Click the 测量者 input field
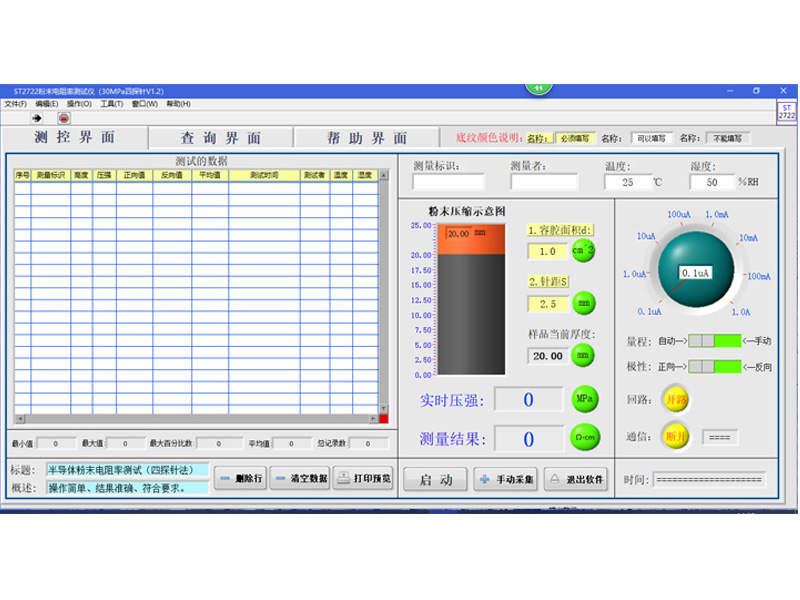The height and width of the screenshot is (600, 800). click(544, 182)
